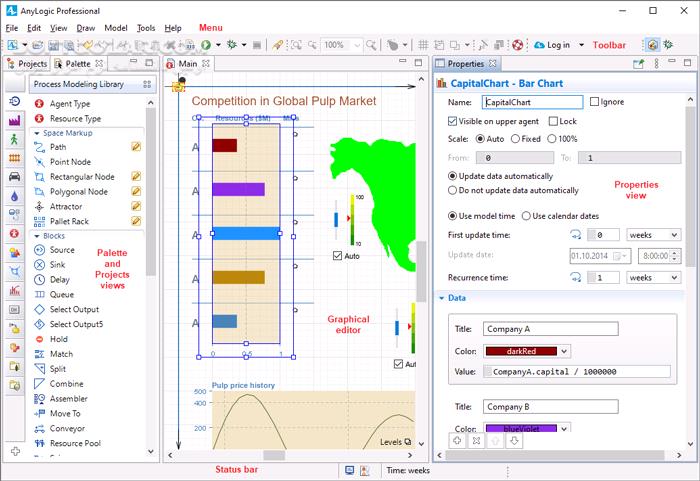Click the Source block in the palette
Viewport: 700px width, 481px height.
[61, 250]
